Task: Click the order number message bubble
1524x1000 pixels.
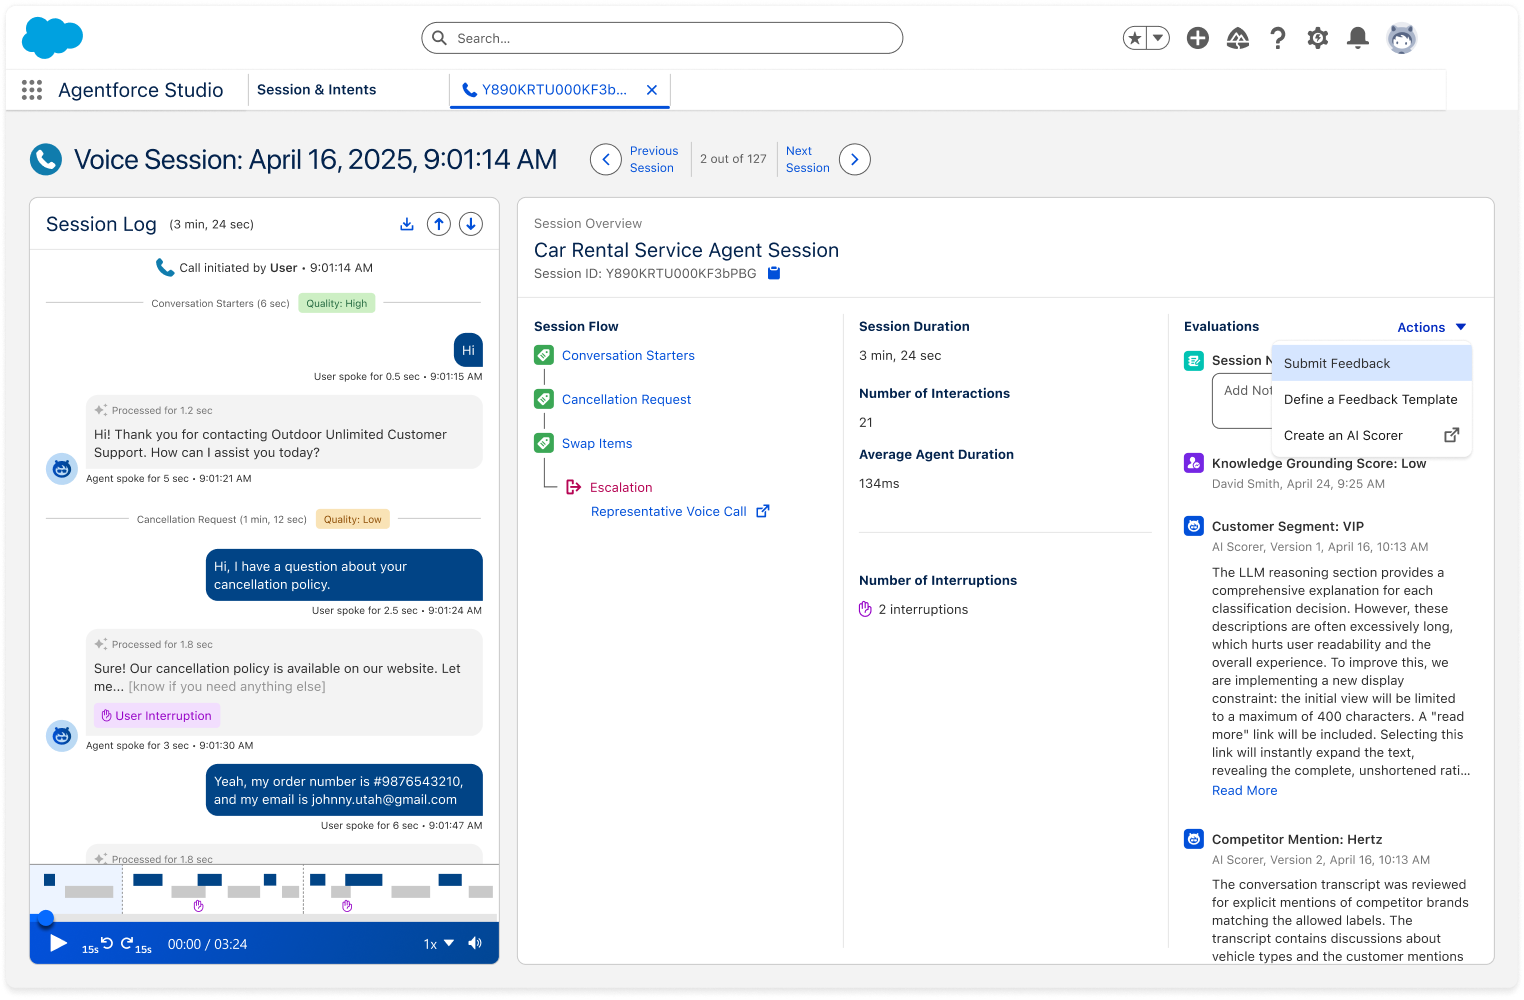Action: (x=344, y=790)
